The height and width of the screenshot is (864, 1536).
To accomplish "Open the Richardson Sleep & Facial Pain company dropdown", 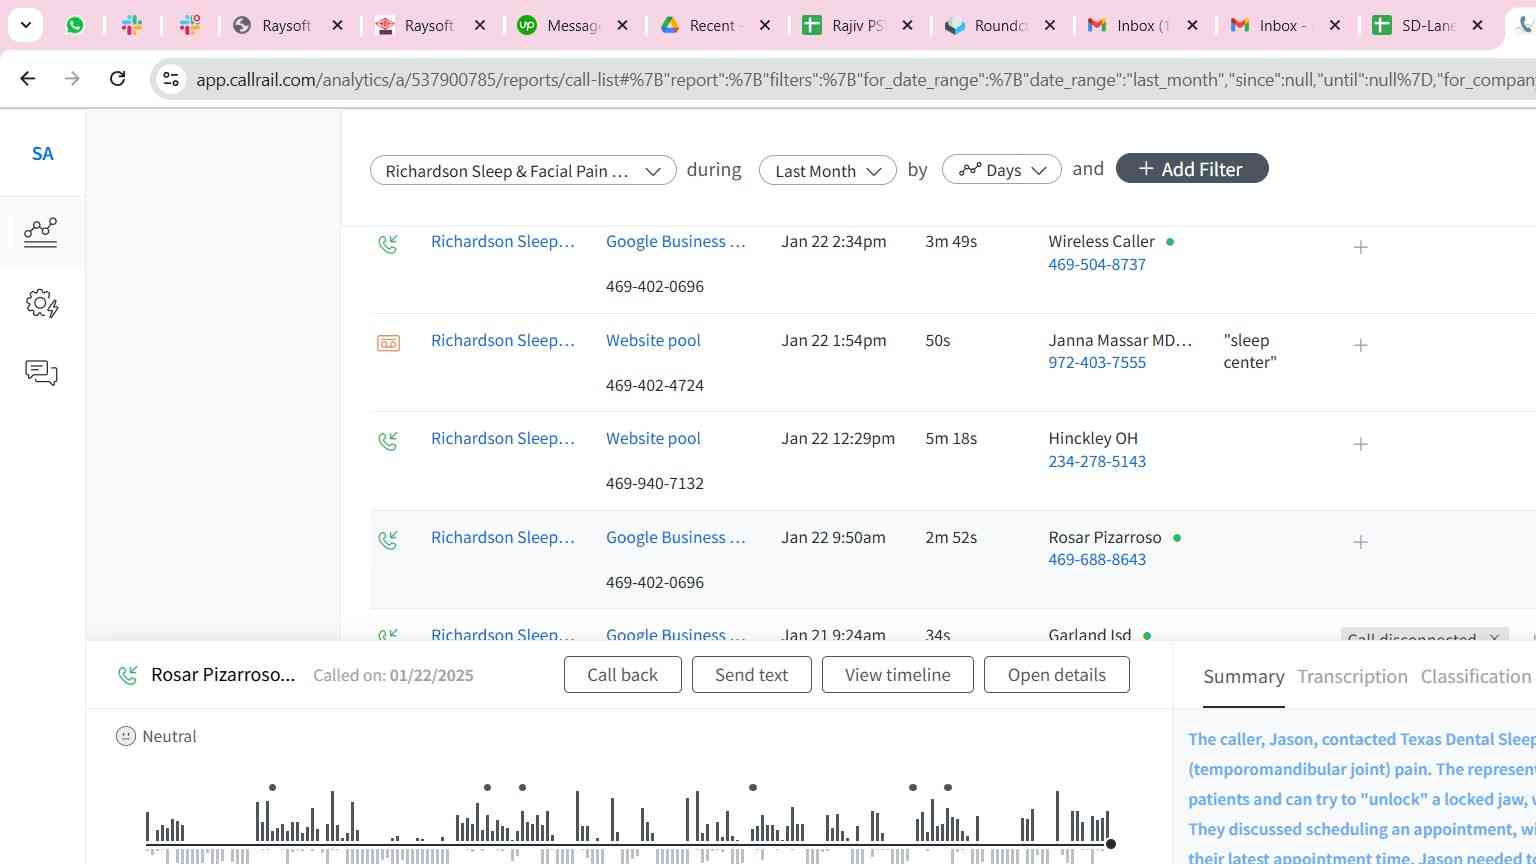I will click(523, 170).
